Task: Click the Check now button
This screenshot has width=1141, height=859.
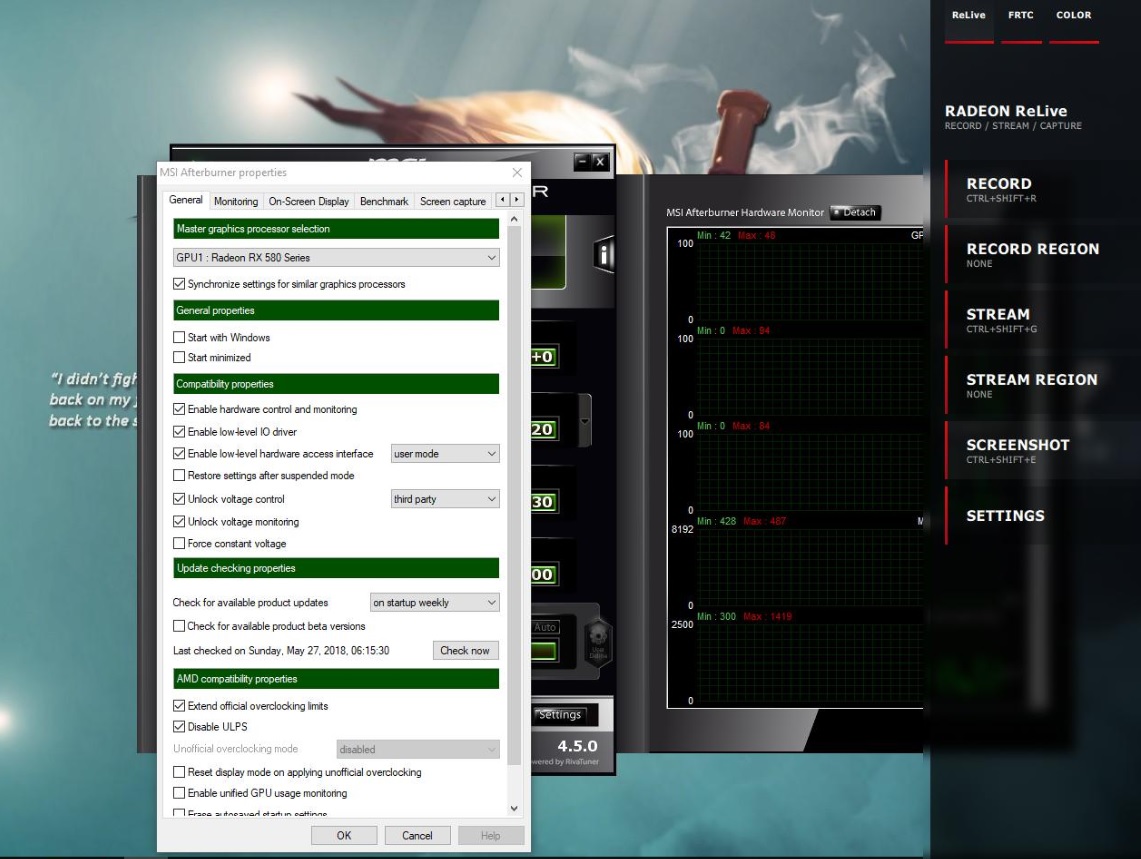Action: [x=465, y=651]
